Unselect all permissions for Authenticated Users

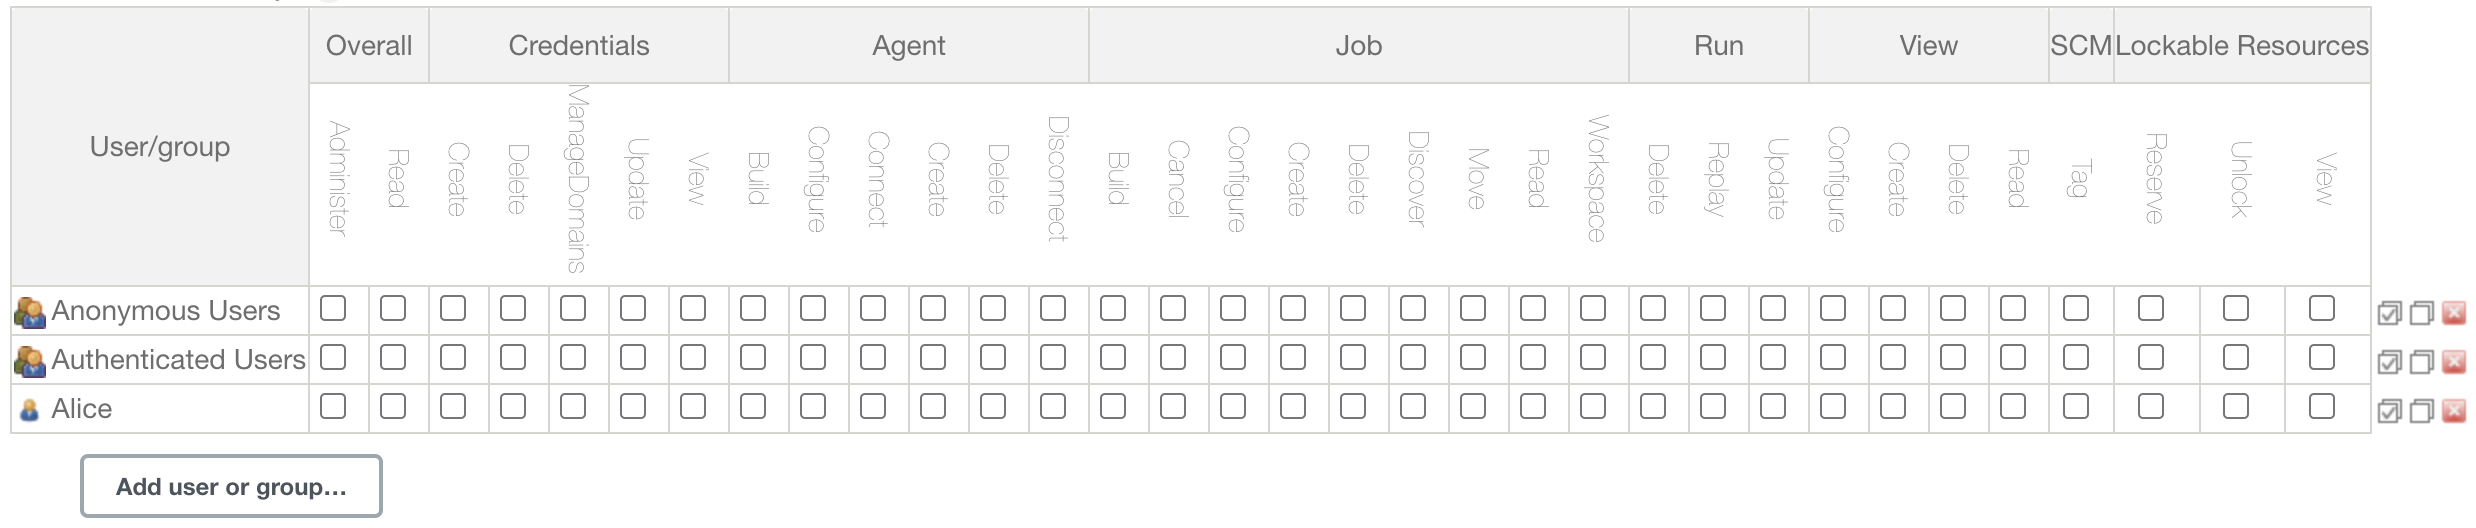pos(2421,362)
